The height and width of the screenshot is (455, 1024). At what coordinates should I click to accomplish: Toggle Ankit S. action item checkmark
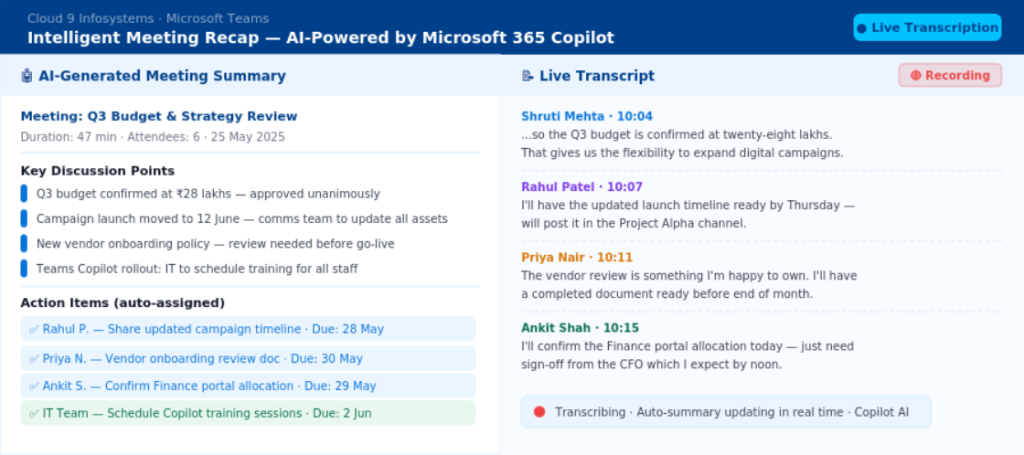[x=34, y=386]
